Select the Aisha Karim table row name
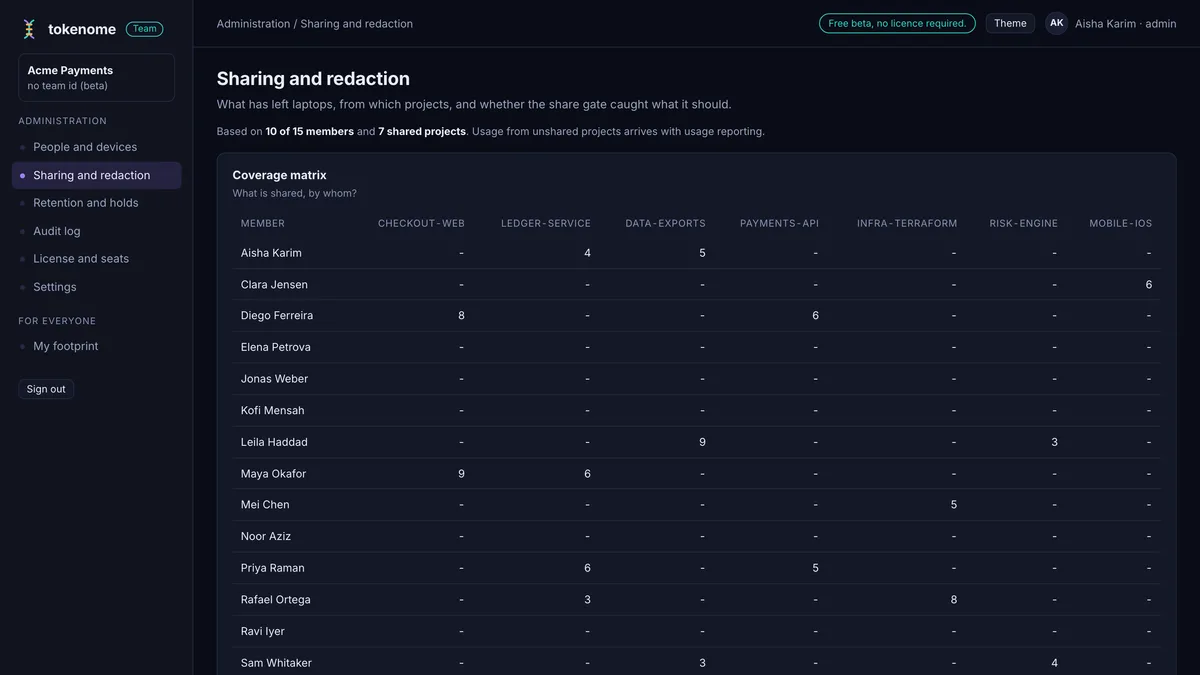 tap(271, 253)
